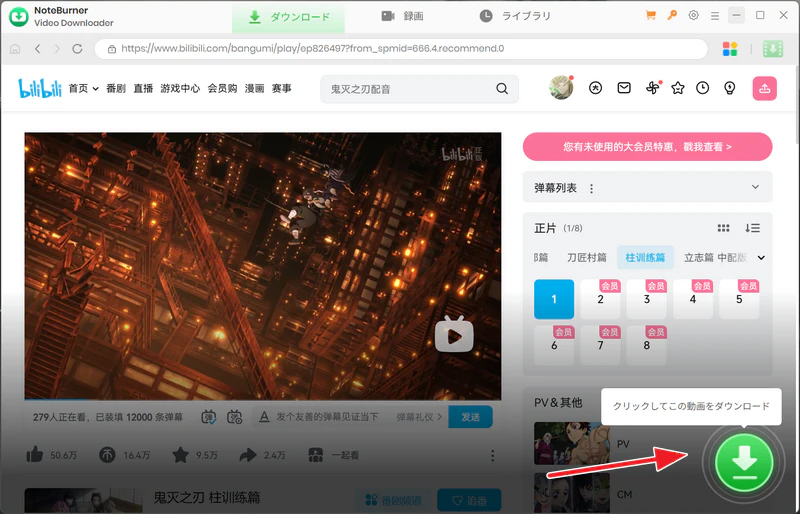Open the PV video thumbnail
This screenshot has width=800, height=514.
[x=572, y=443]
